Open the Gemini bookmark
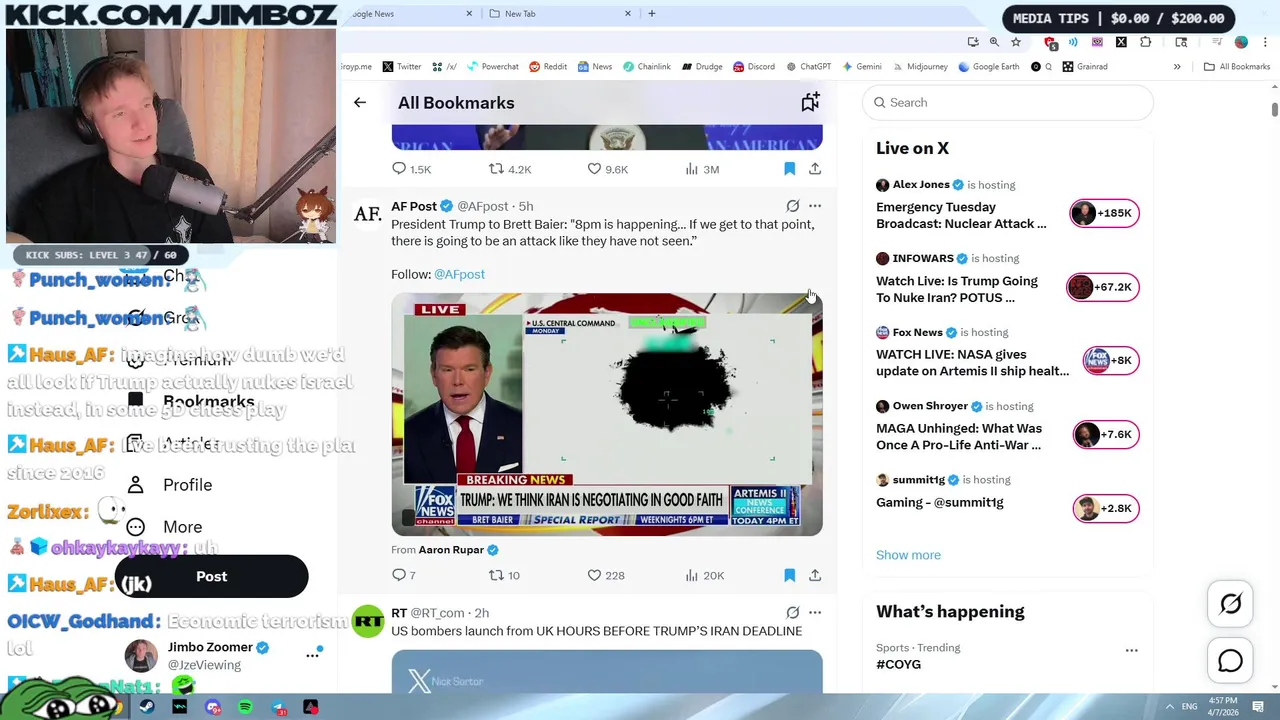Viewport: 1280px width, 720px height. coord(862,67)
